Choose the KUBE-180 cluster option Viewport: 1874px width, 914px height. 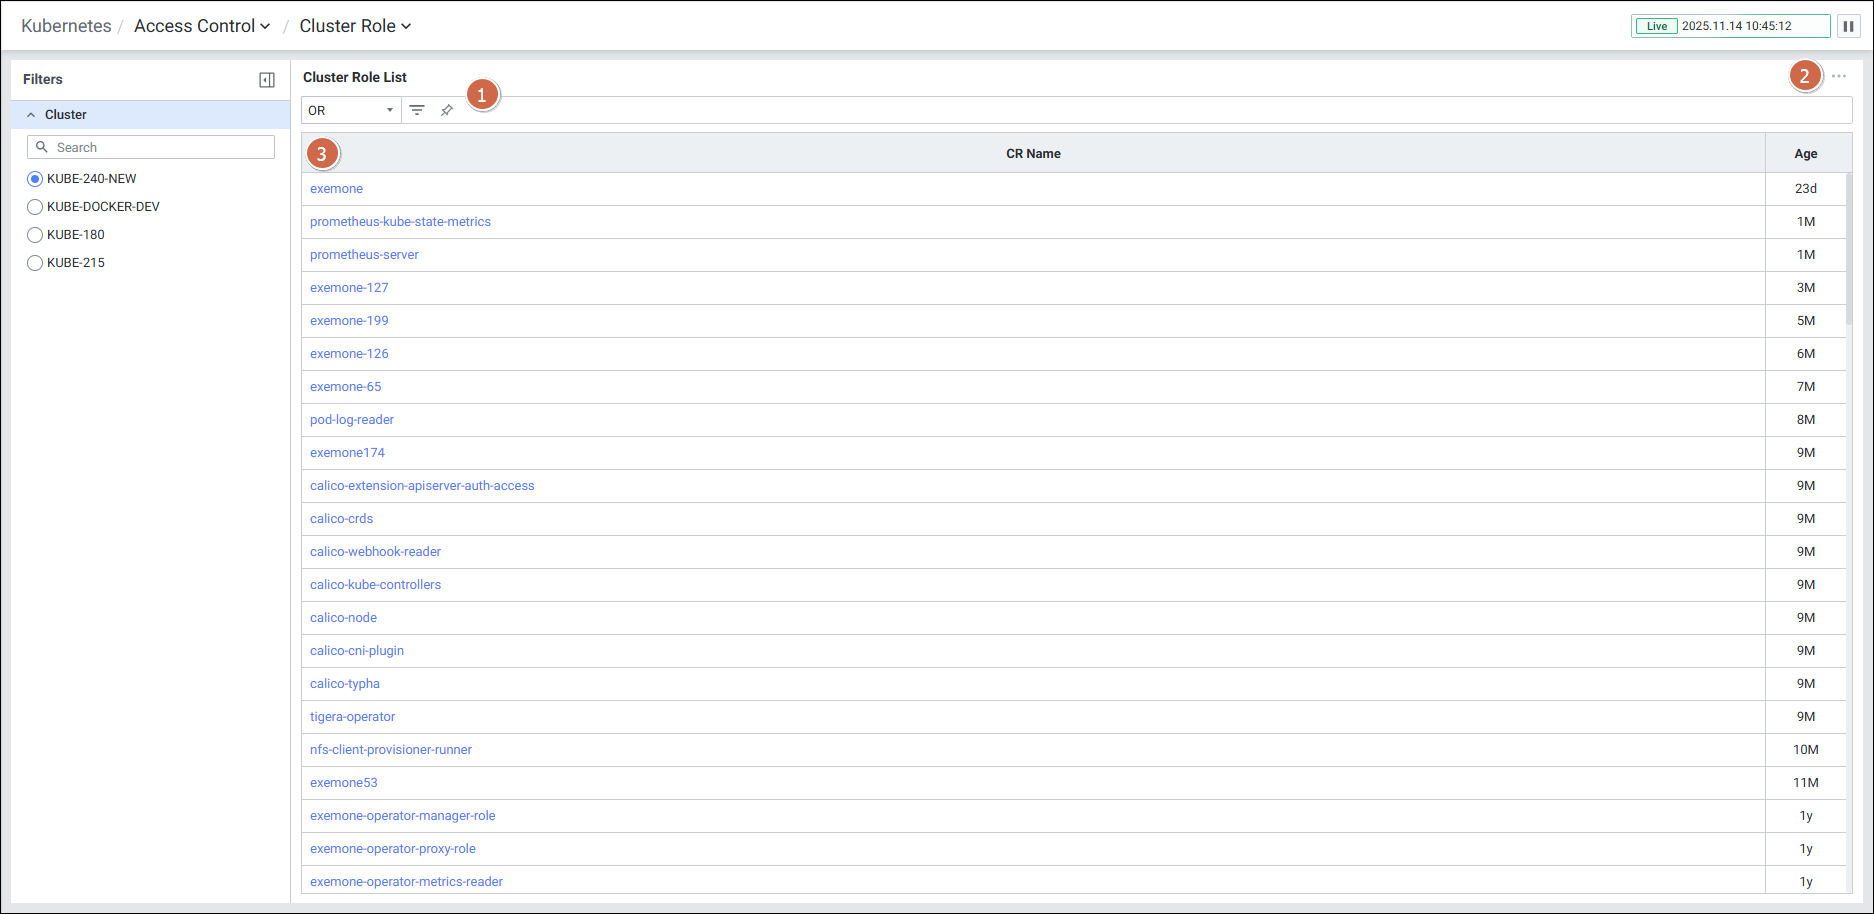[x=35, y=235]
